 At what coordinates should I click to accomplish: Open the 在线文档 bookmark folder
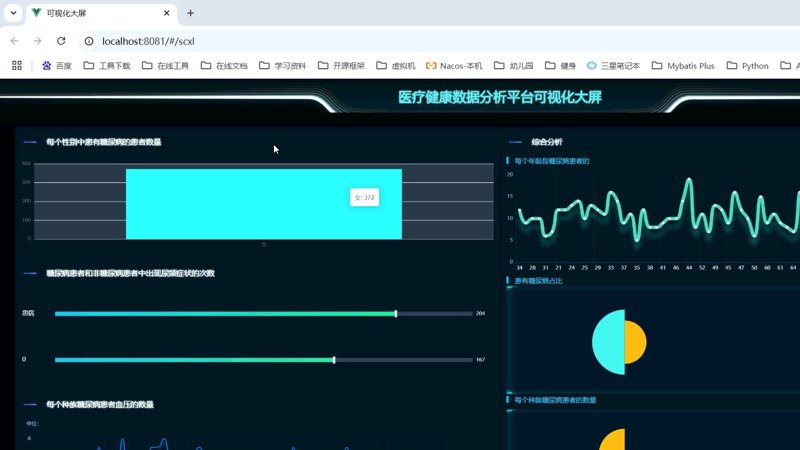pyautogui.click(x=224, y=66)
